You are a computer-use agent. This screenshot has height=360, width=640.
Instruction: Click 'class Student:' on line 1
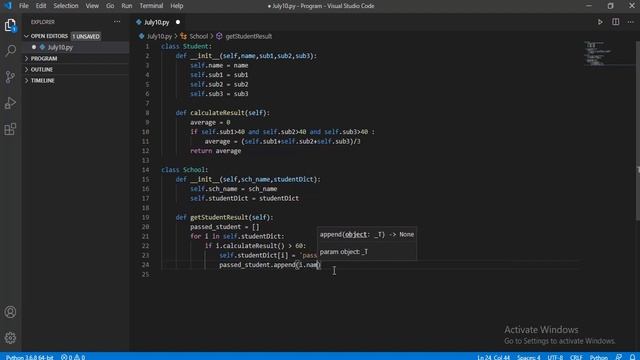click(187, 47)
